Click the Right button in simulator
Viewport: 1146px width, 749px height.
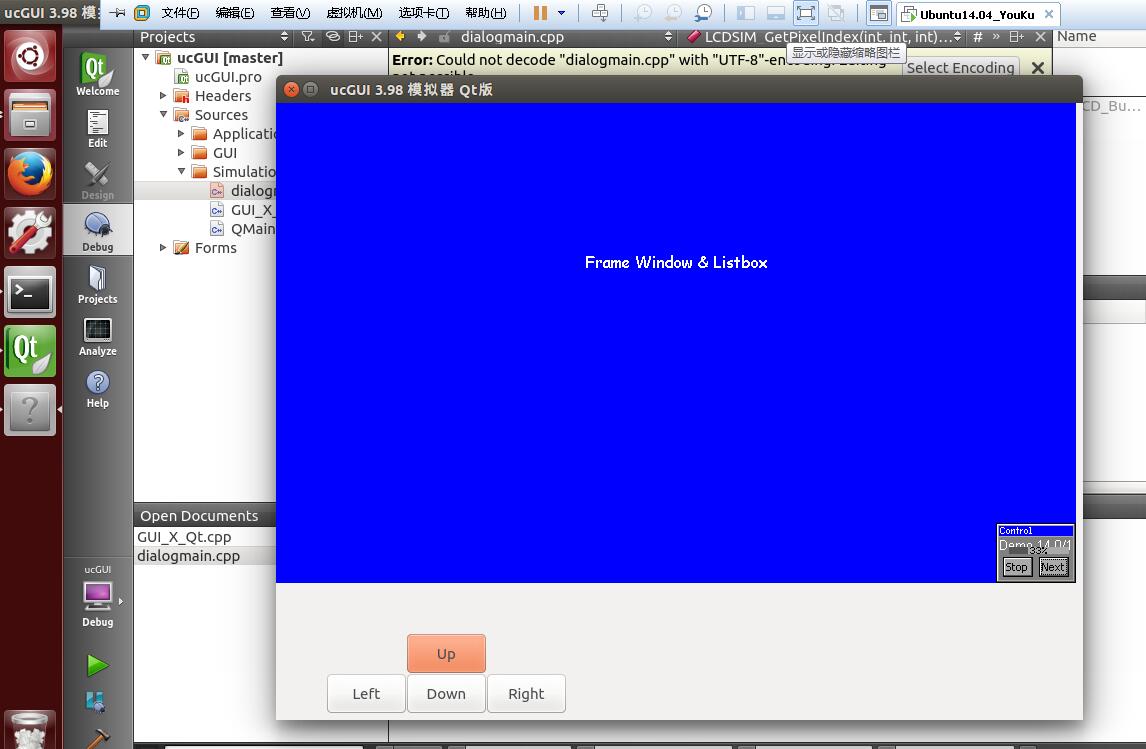(x=526, y=693)
